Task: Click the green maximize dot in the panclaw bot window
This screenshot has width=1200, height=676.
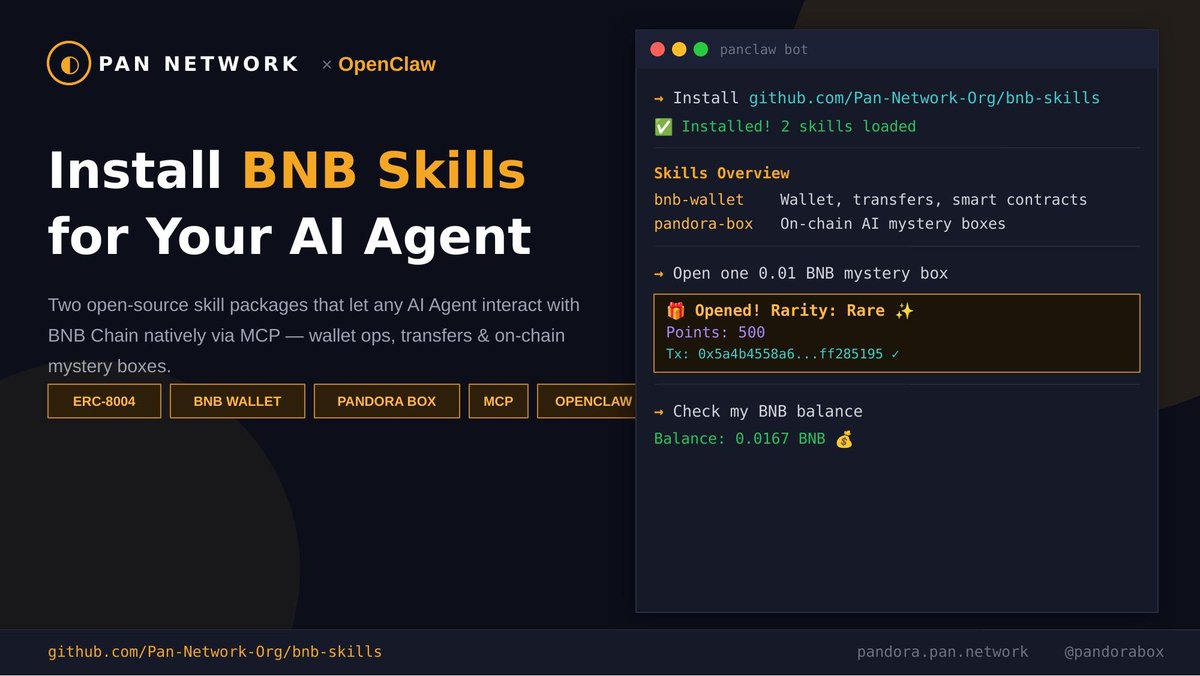Action: point(701,49)
